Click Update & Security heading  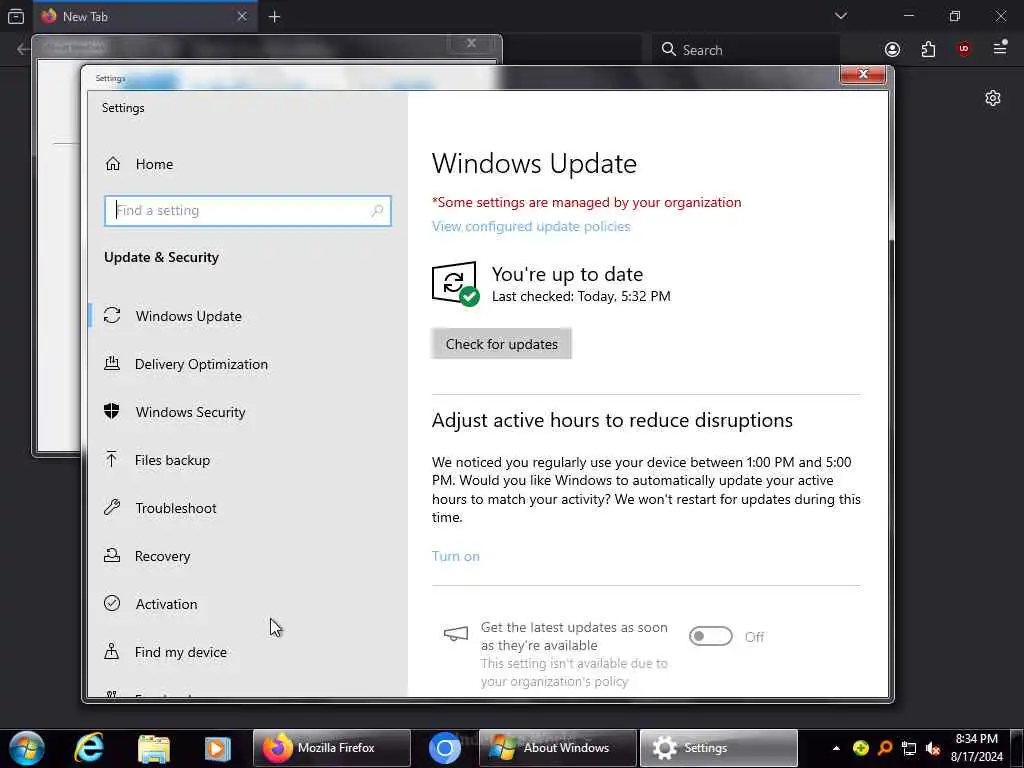tap(161, 257)
